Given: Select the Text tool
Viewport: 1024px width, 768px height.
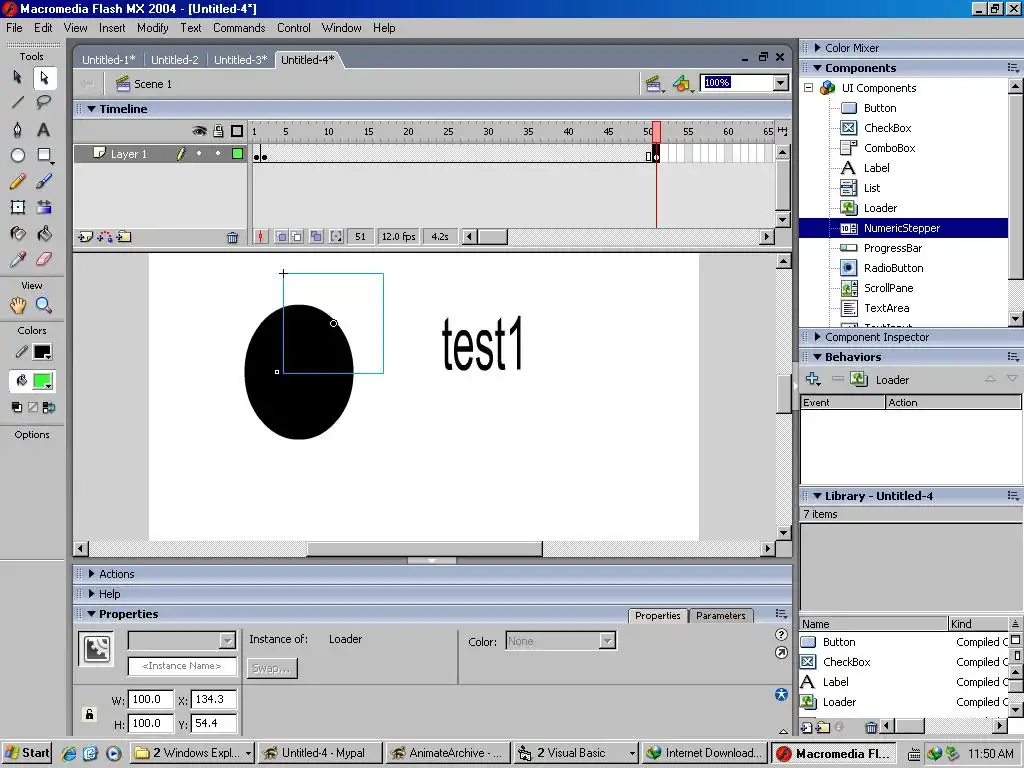Looking at the screenshot, I should point(44,129).
